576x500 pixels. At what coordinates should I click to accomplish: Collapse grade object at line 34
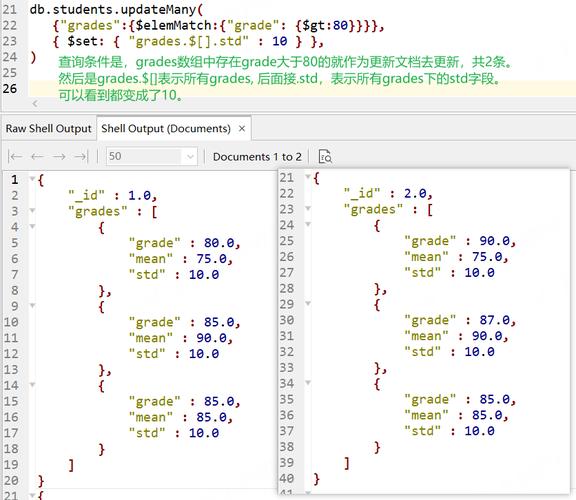tap(308, 383)
